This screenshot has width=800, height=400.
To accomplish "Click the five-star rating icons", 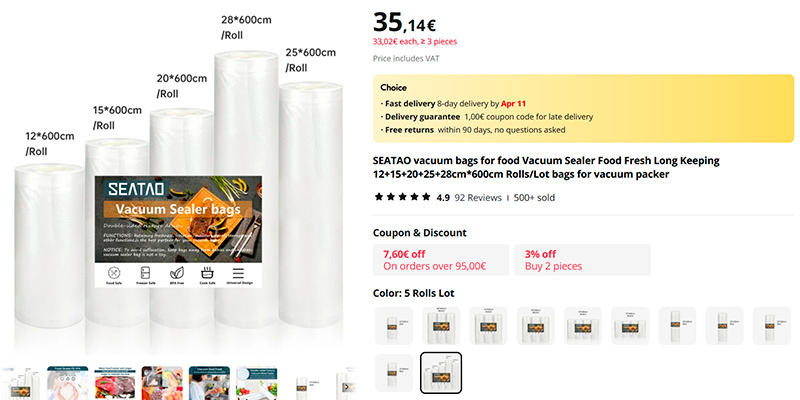I will coord(402,197).
